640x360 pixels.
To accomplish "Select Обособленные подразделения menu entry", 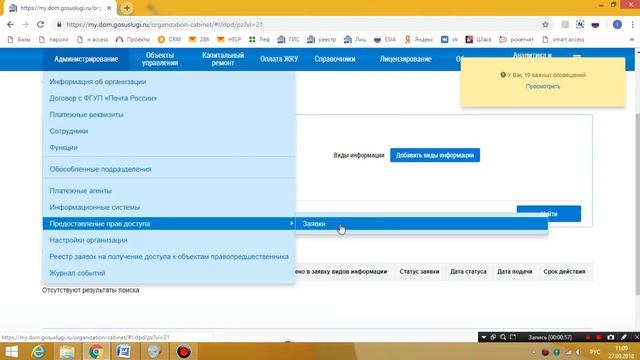I will [x=169, y=169].
